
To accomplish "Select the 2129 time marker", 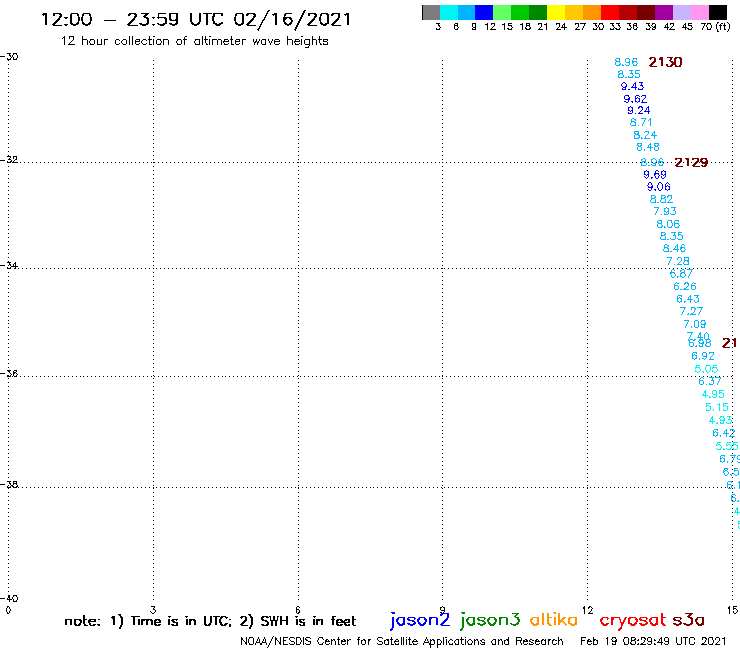I will pyautogui.click(x=691, y=162).
